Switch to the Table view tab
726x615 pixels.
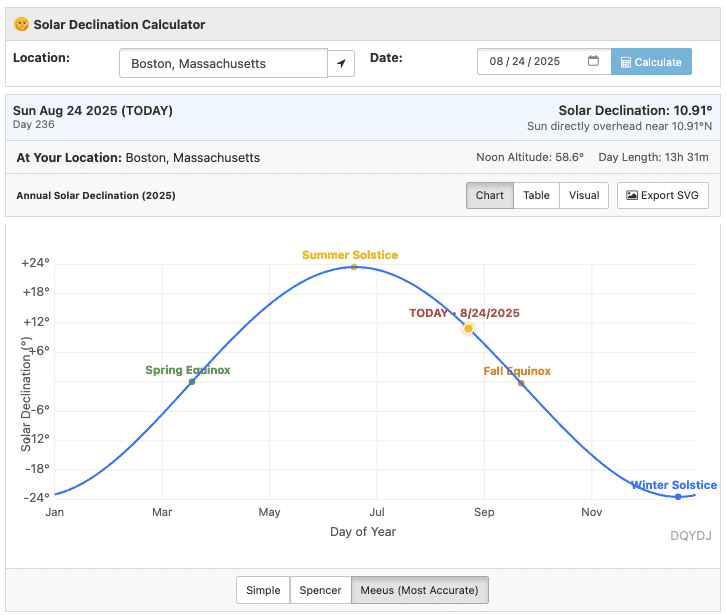(536, 195)
